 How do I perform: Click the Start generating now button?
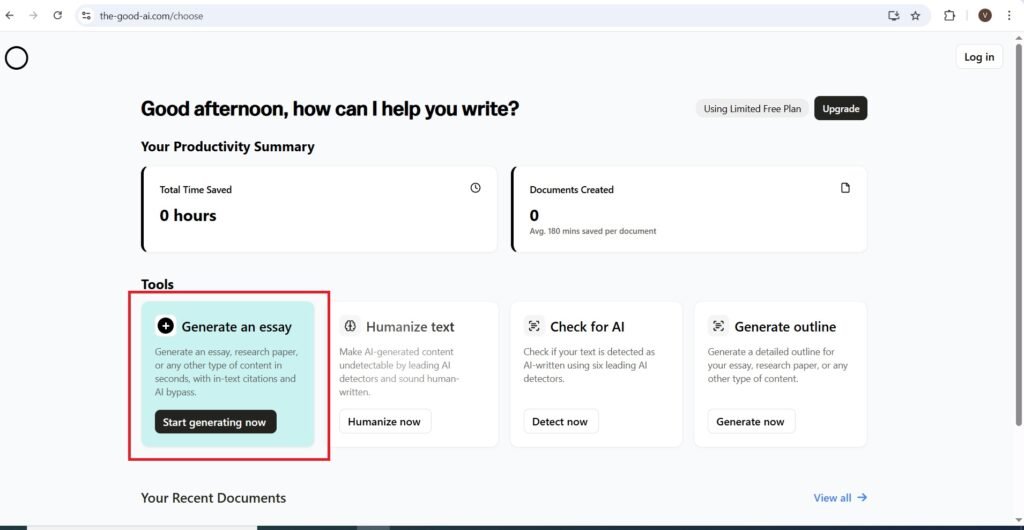click(x=215, y=422)
